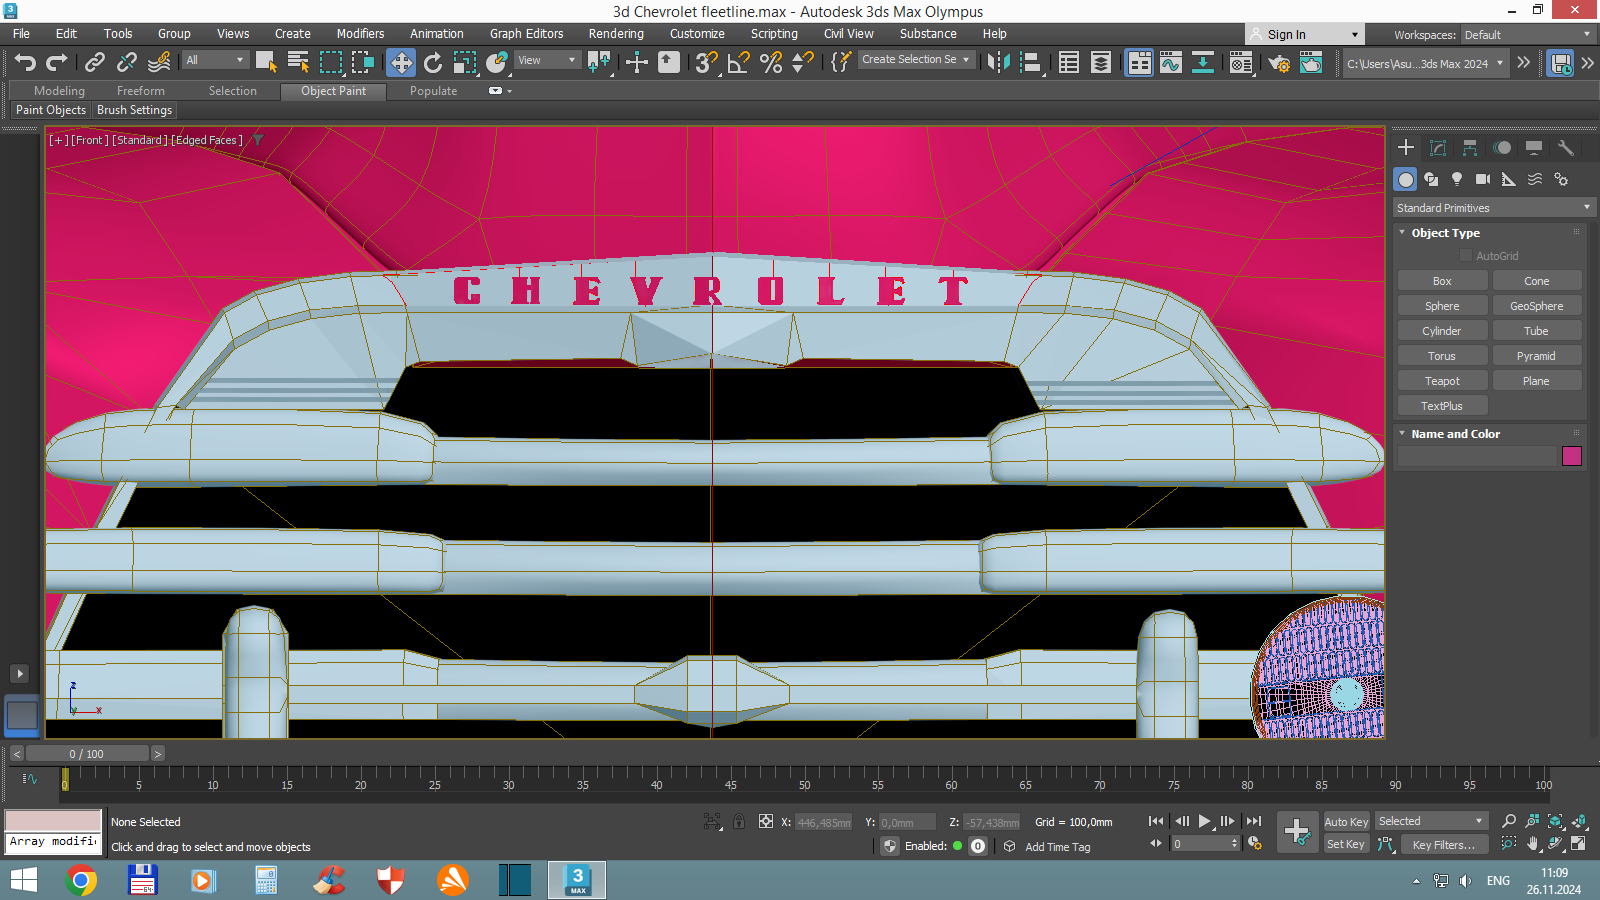The width and height of the screenshot is (1600, 900).
Task: Click the Play Animation button
Action: coord(1205,821)
